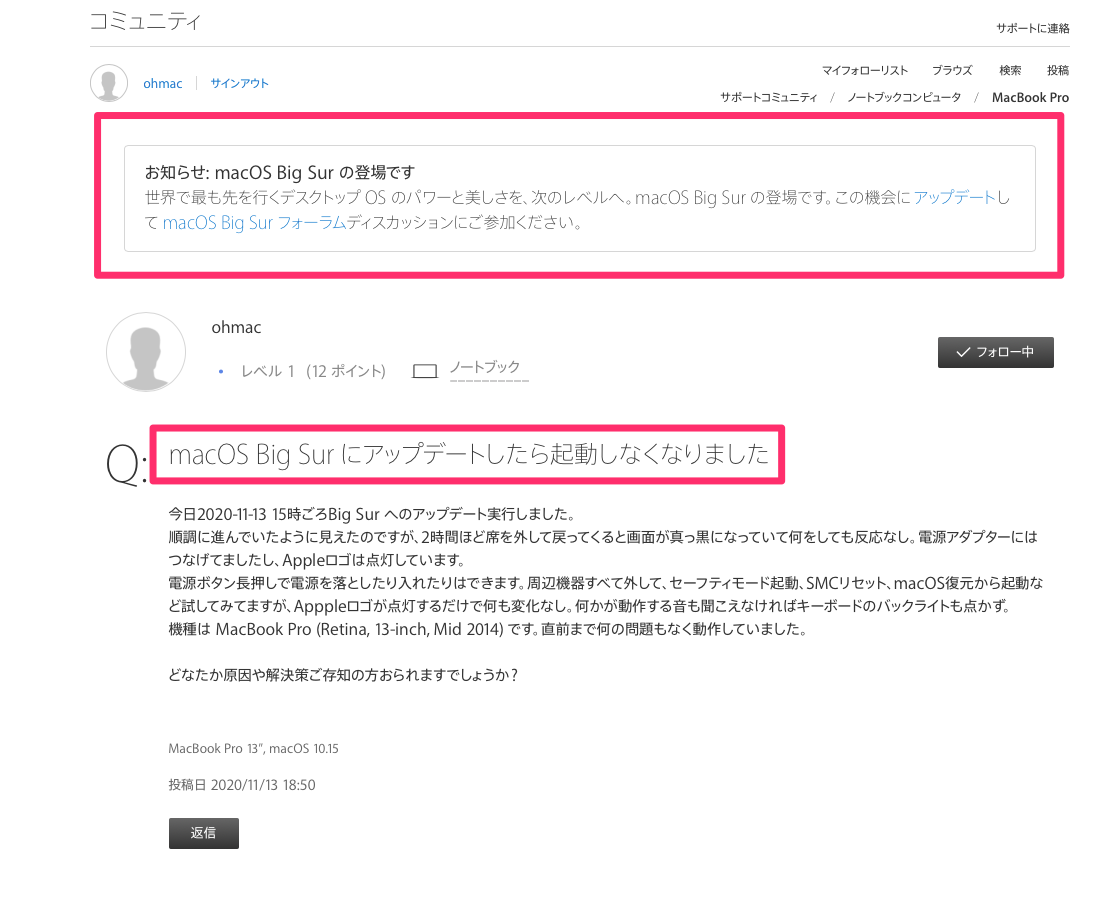Click the small user avatar beside ohmac
The width and height of the screenshot is (1108, 921).
point(109,83)
